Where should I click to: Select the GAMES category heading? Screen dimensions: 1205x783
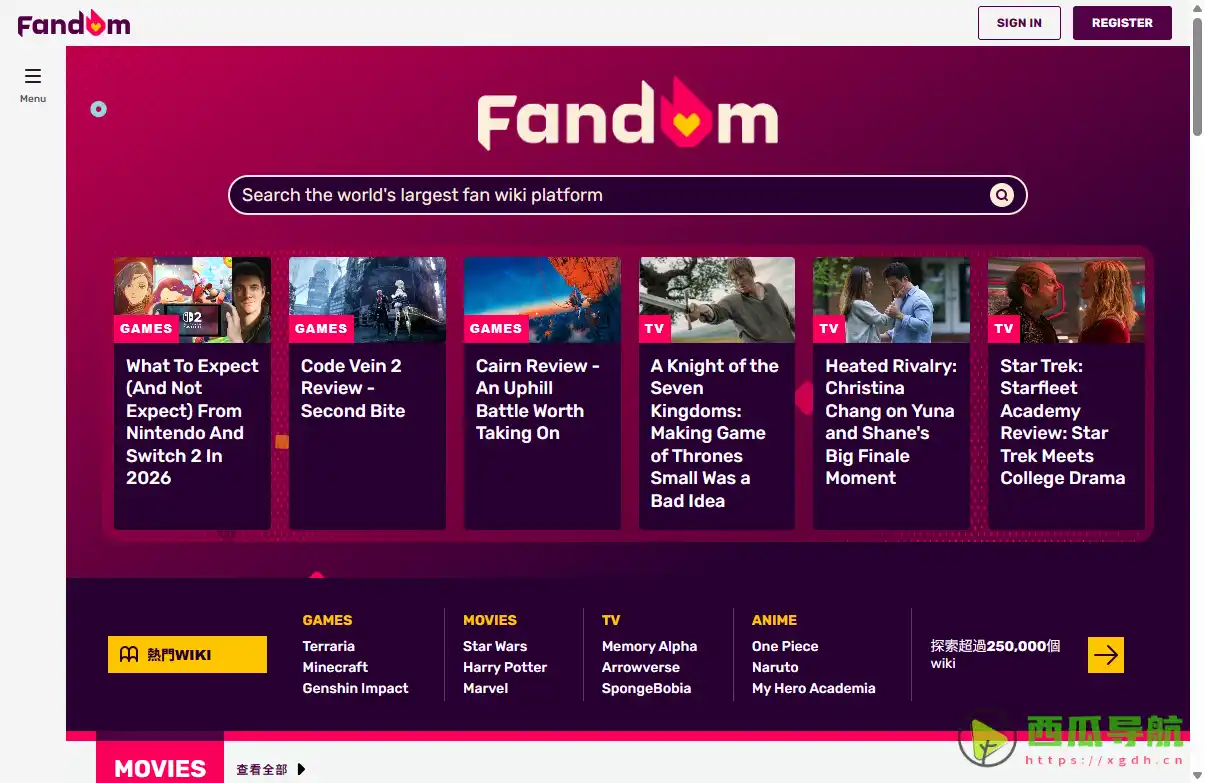tap(327, 620)
